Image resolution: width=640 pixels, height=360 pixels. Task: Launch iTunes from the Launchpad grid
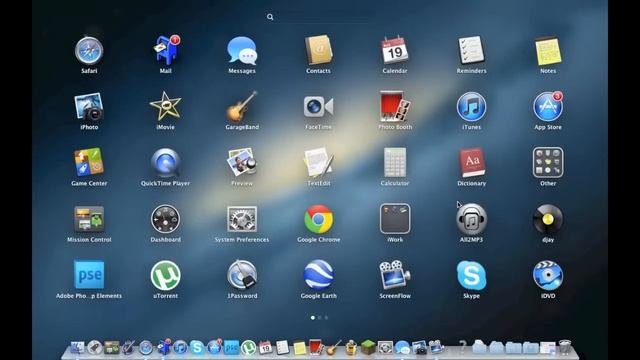[x=471, y=107]
